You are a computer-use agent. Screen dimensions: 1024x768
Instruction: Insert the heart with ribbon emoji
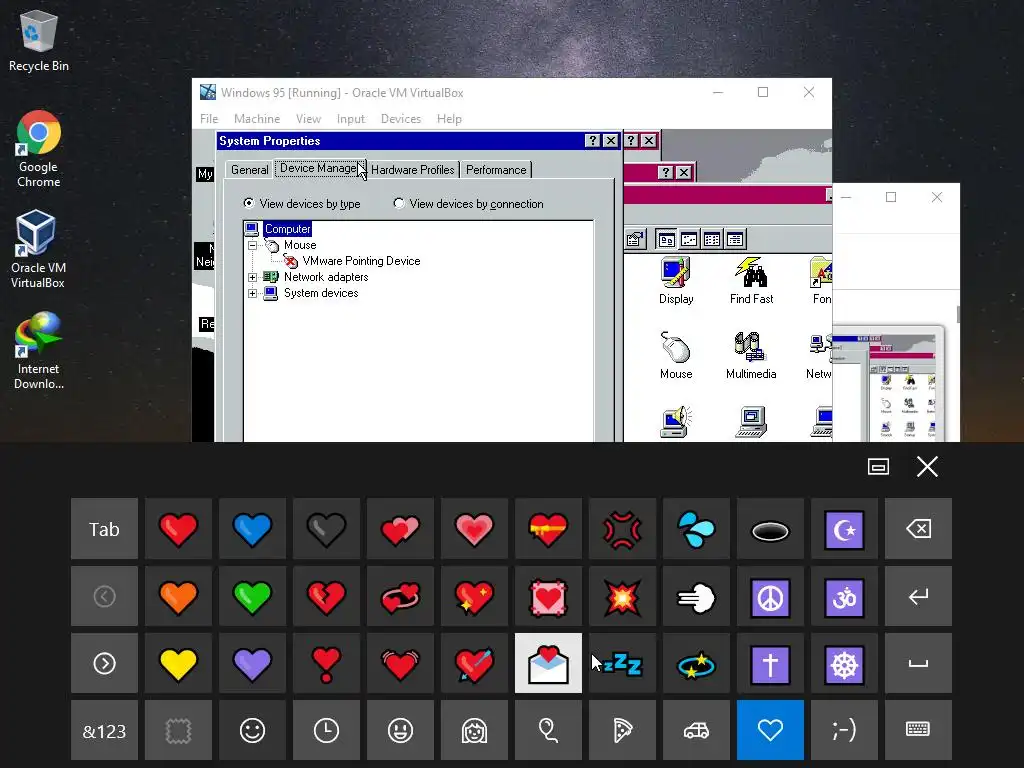[548, 529]
